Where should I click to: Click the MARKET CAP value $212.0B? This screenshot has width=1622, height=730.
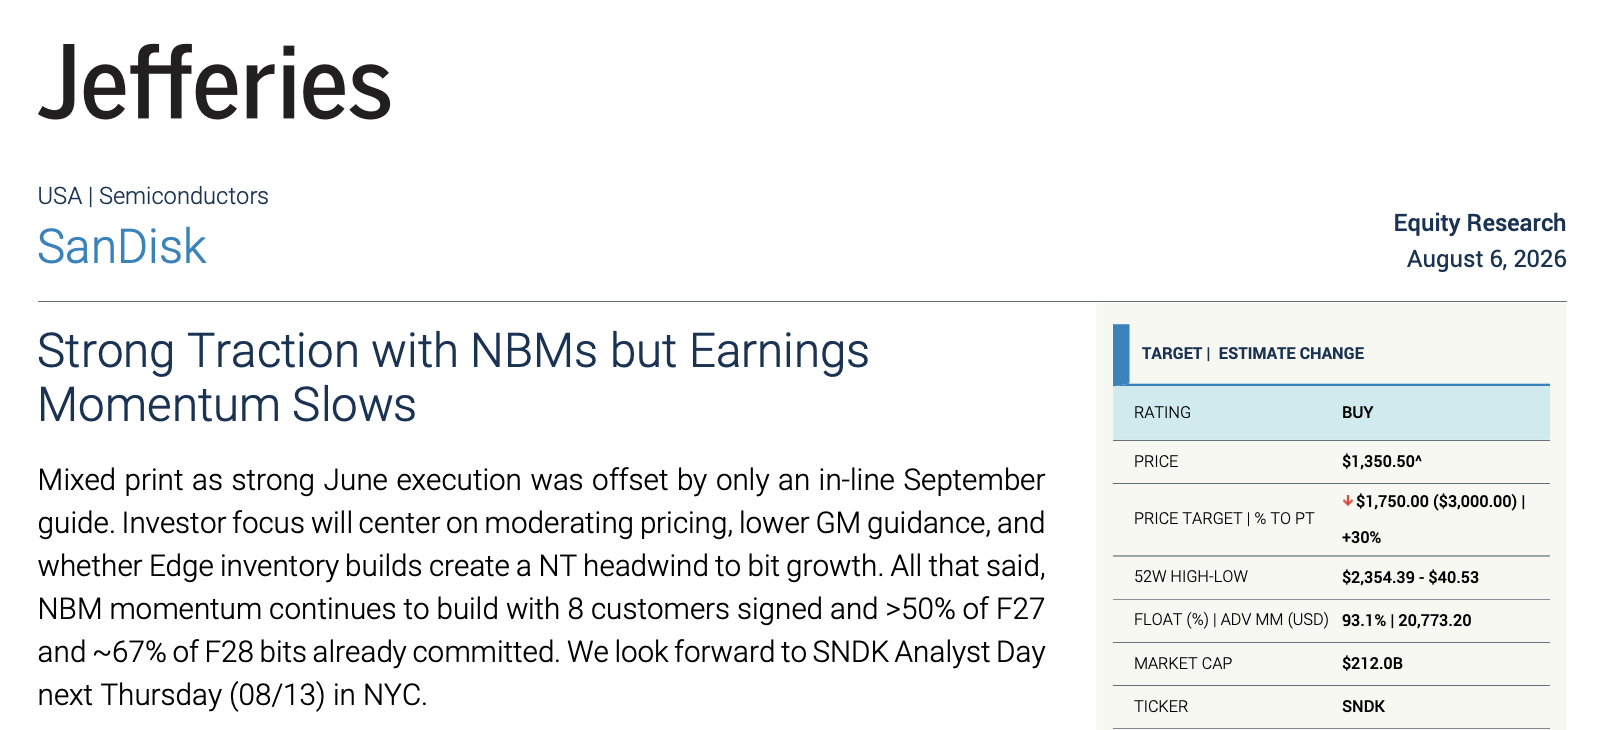pos(1372,664)
